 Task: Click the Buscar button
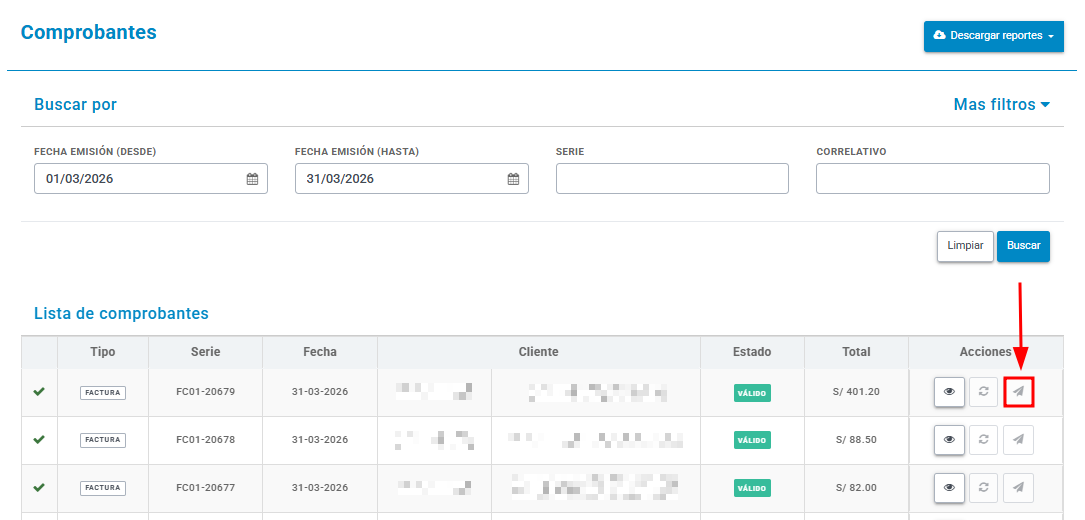click(1023, 246)
